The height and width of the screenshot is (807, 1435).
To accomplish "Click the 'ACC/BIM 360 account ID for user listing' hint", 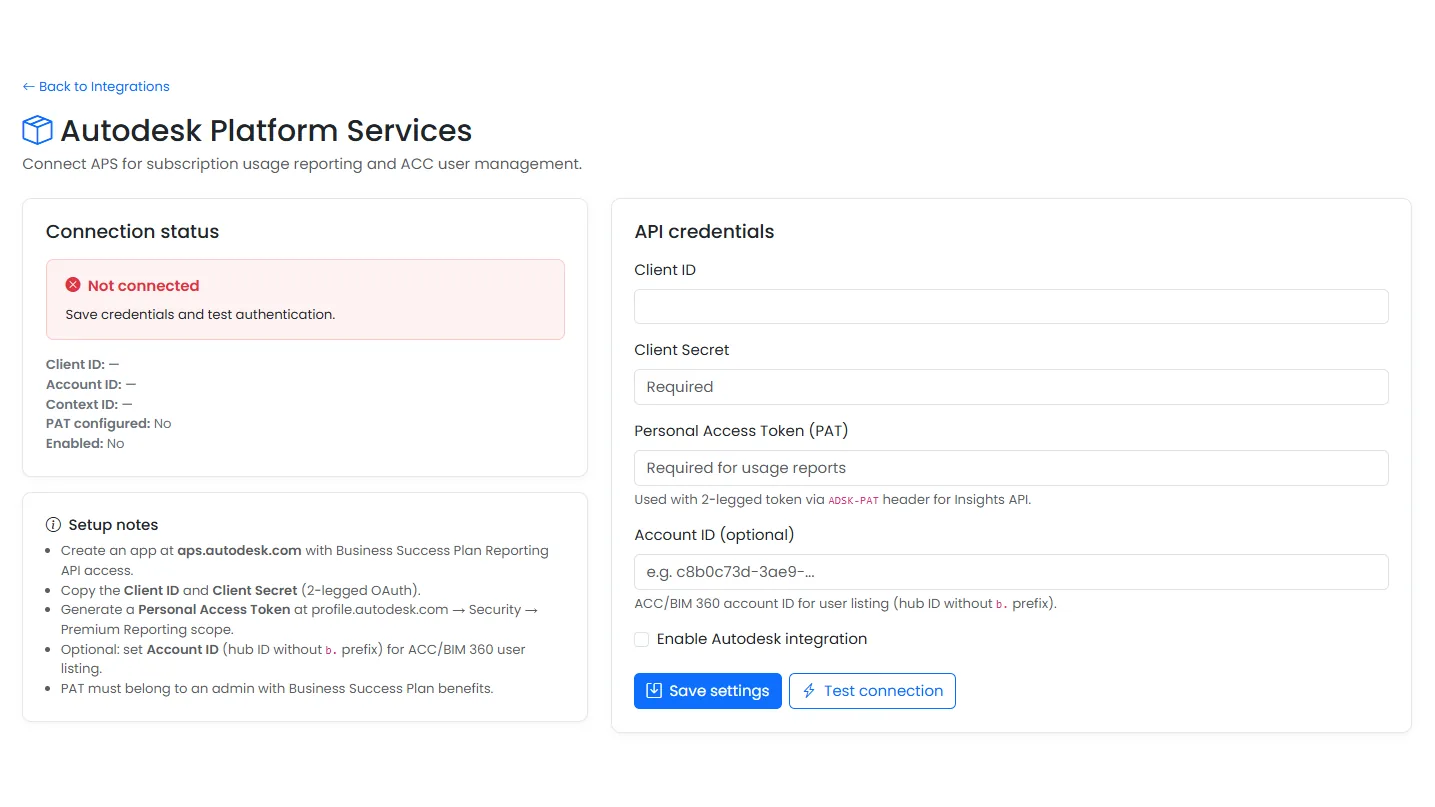I will point(845,604).
